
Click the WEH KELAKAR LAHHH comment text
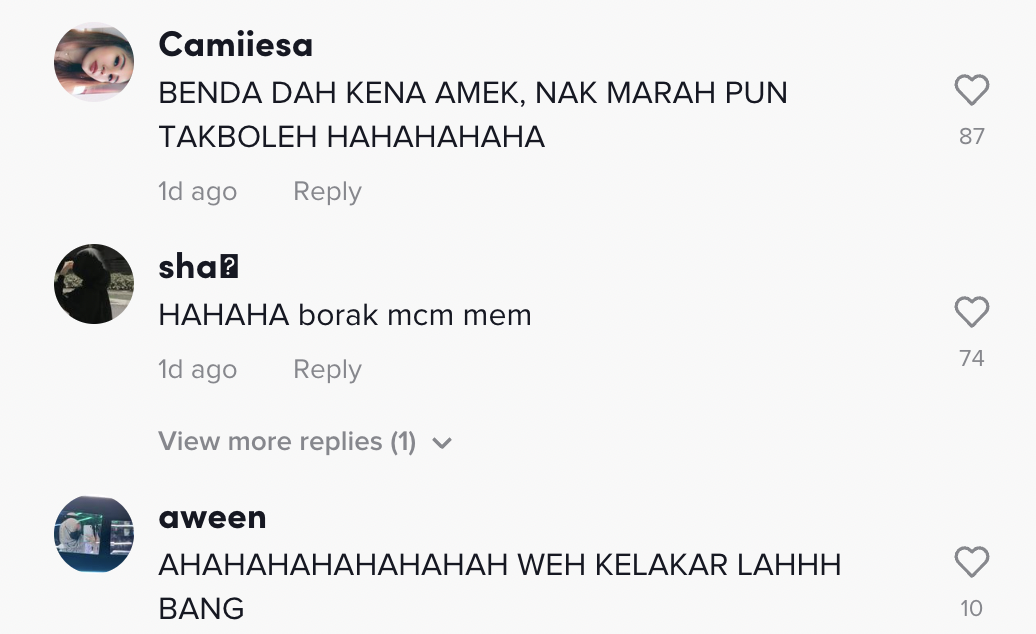pyautogui.click(x=500, y=586)
